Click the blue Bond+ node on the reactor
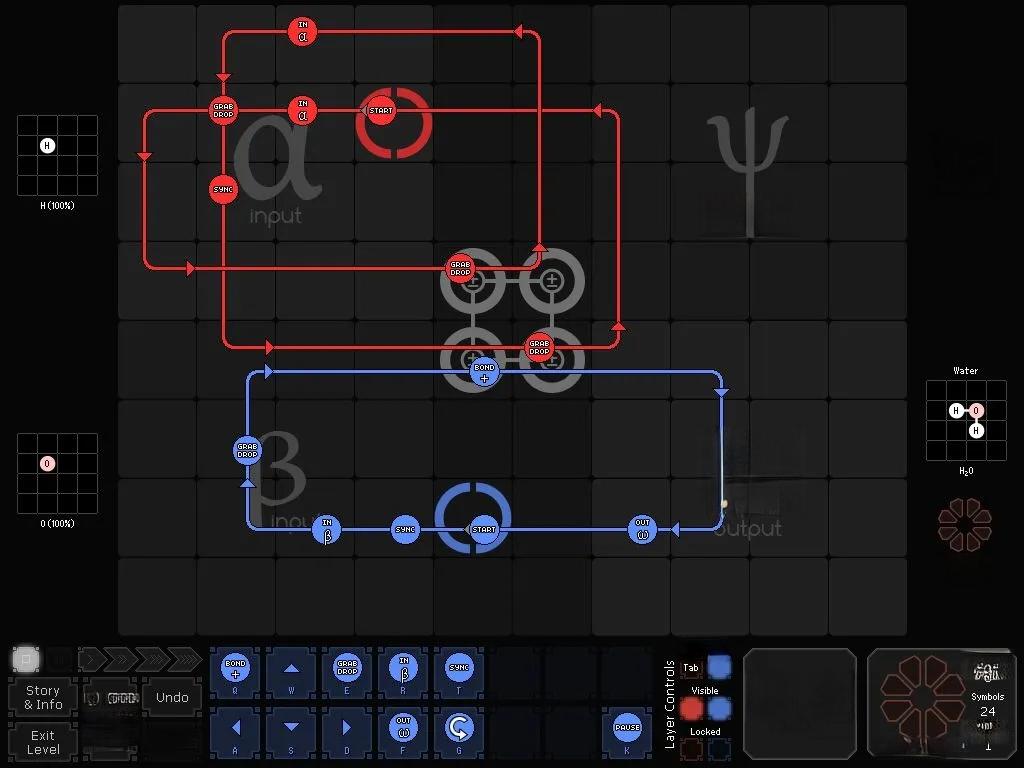1024x768 pixels. click(x=484, y=372)
